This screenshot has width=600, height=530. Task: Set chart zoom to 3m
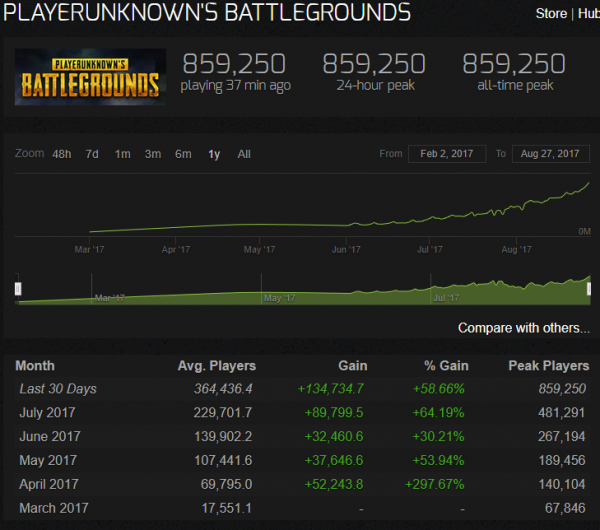pos(153,154)
